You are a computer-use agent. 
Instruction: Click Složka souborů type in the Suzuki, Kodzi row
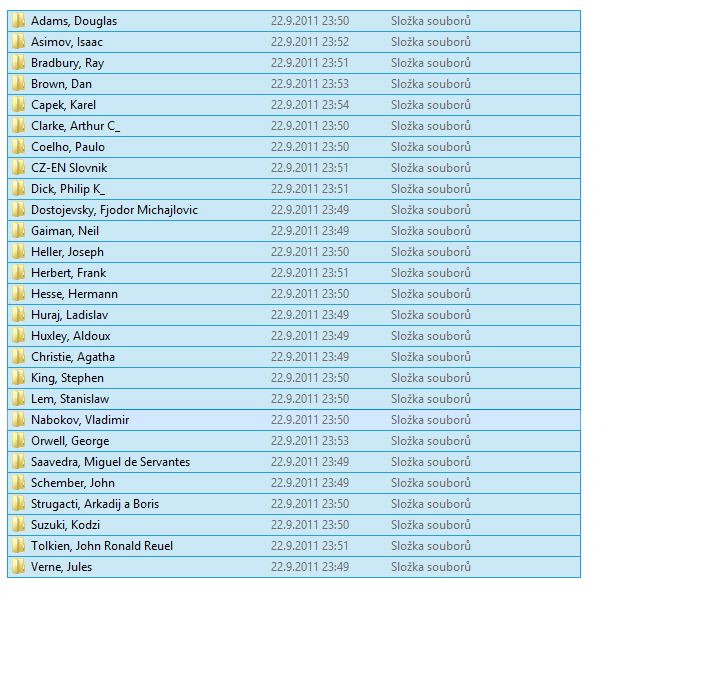point(430,525)
